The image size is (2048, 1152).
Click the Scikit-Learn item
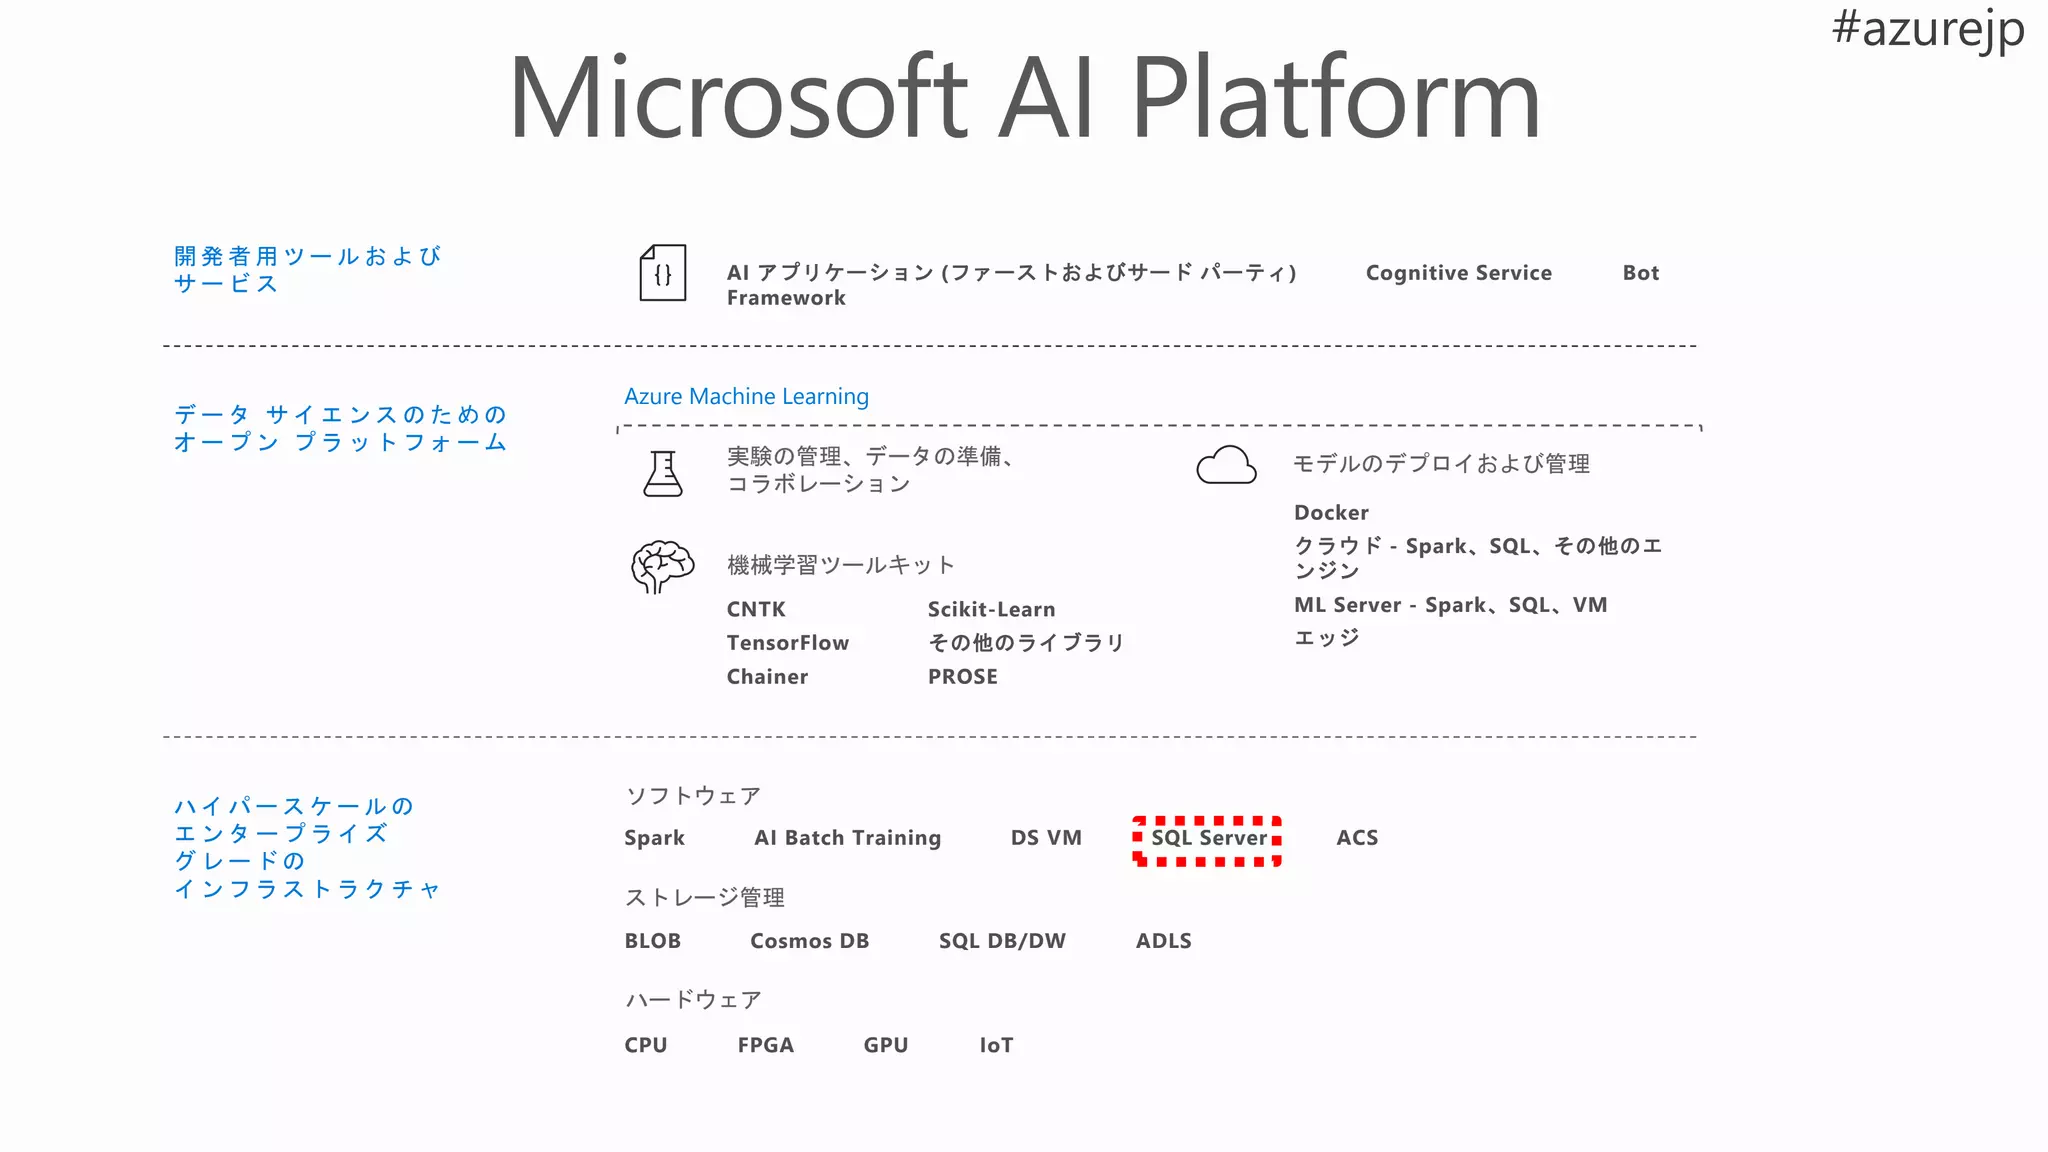(x=991, y=609)
